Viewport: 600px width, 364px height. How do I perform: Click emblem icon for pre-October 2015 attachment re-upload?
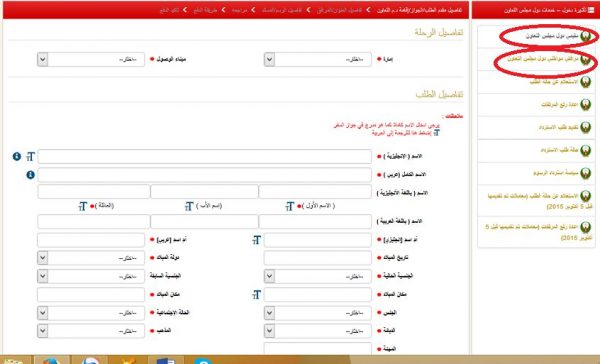tap(585, 227)
